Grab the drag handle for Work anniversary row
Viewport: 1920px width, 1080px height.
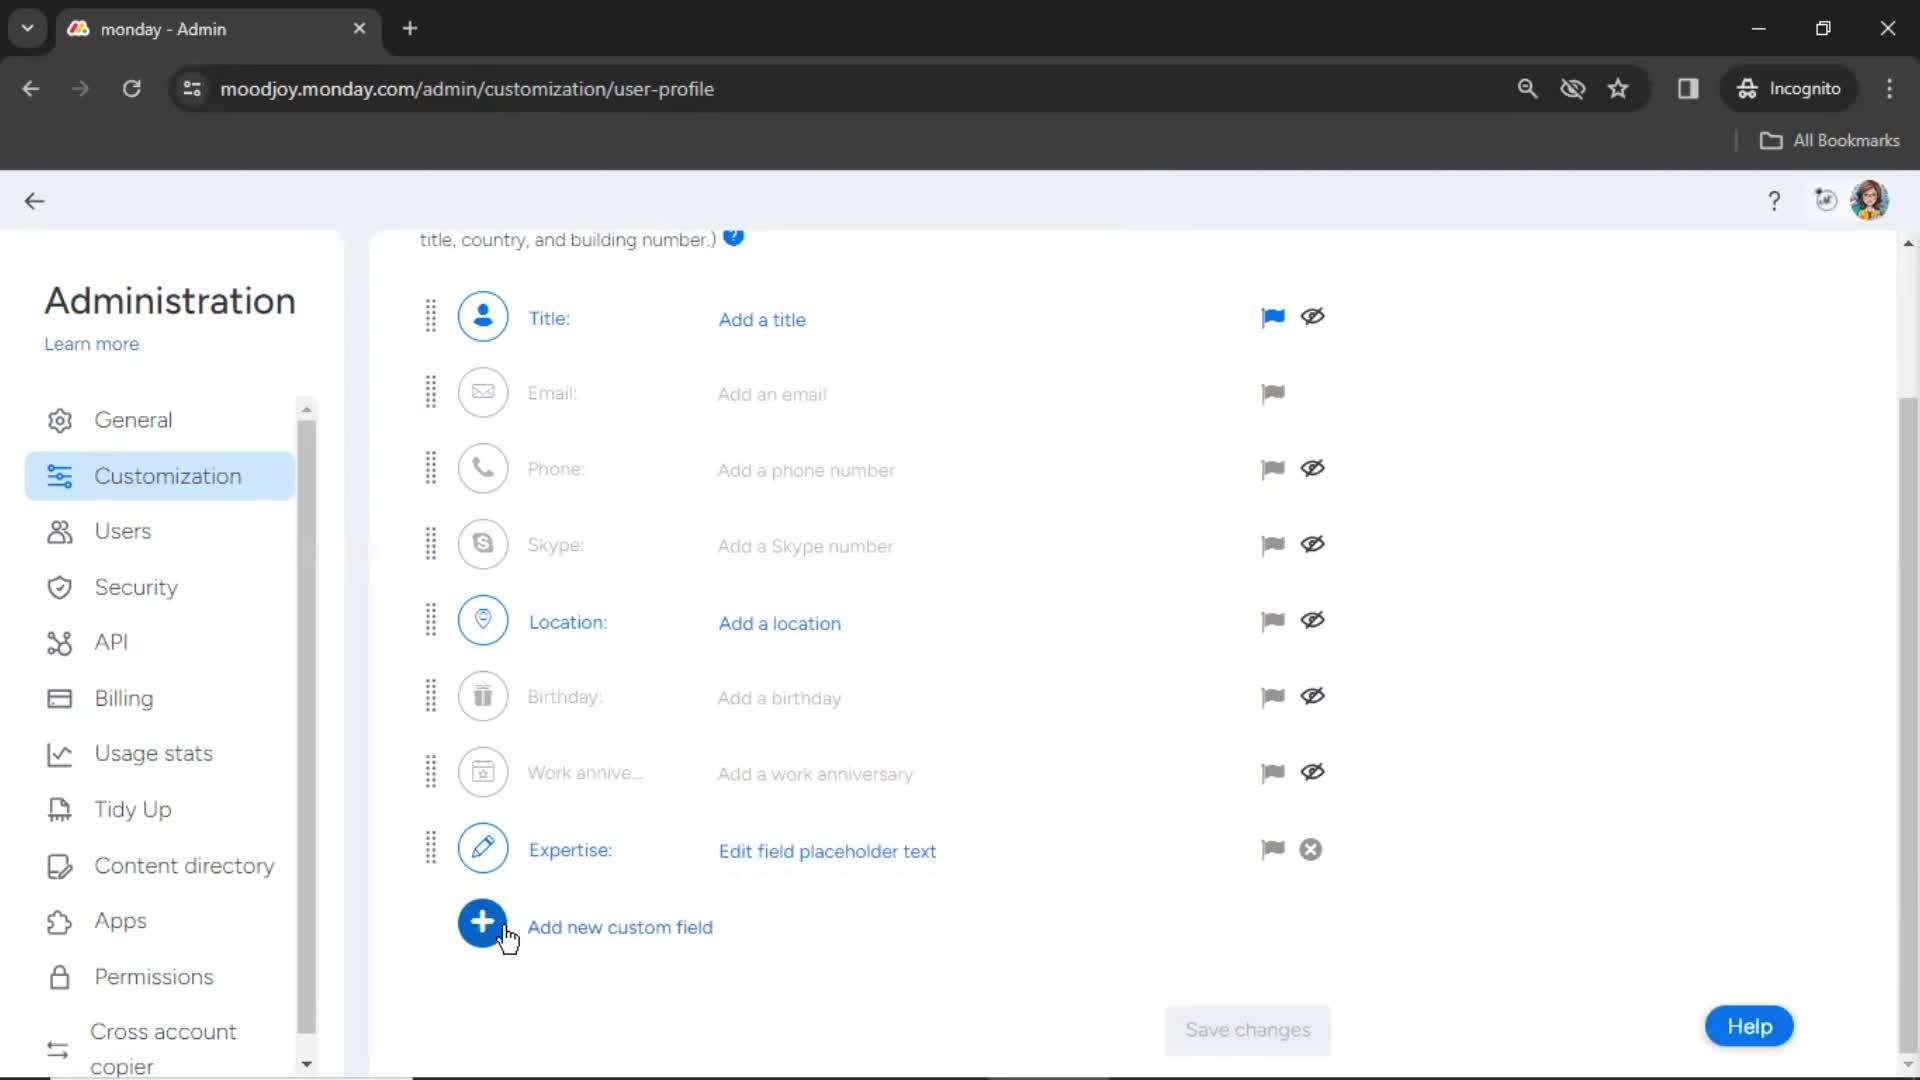(x=431, y=772)
